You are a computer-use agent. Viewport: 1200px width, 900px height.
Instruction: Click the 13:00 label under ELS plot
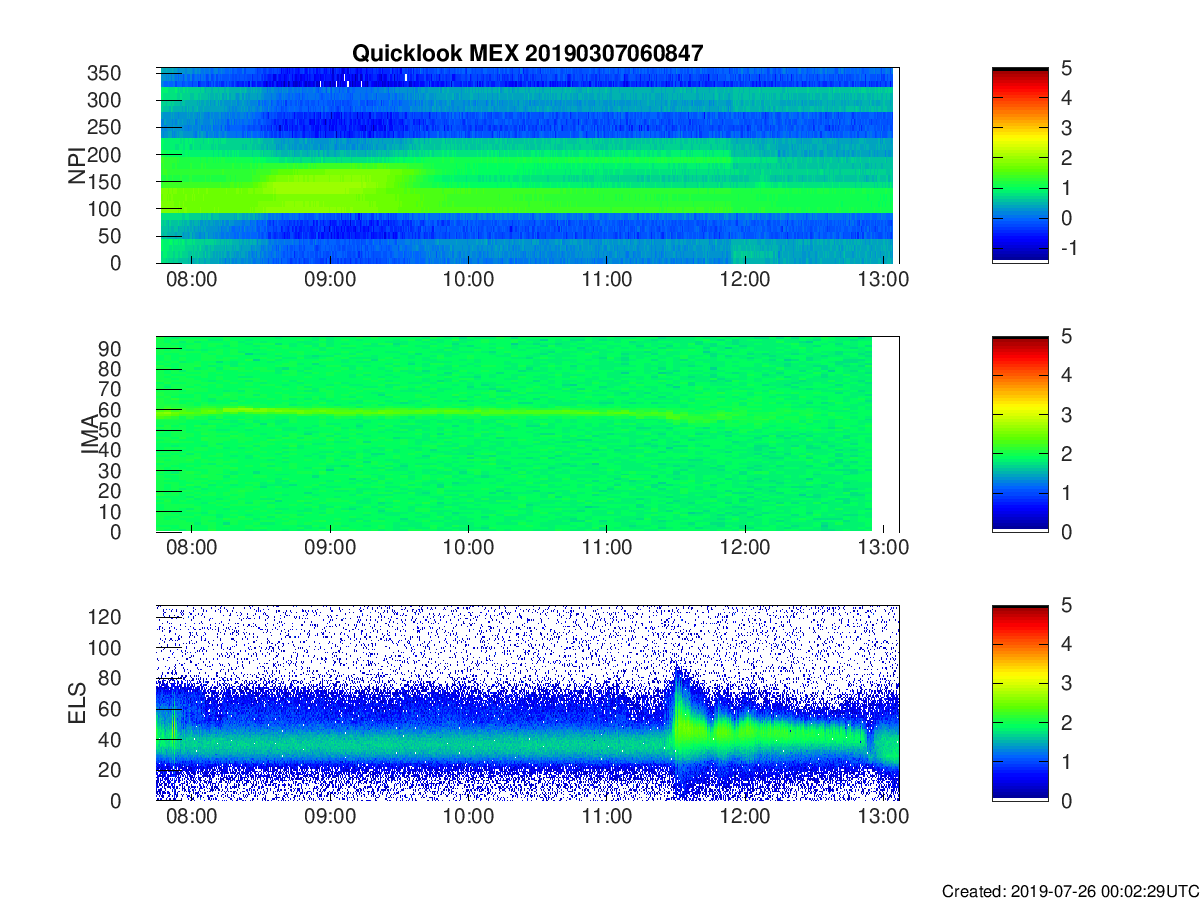point(884,817)
